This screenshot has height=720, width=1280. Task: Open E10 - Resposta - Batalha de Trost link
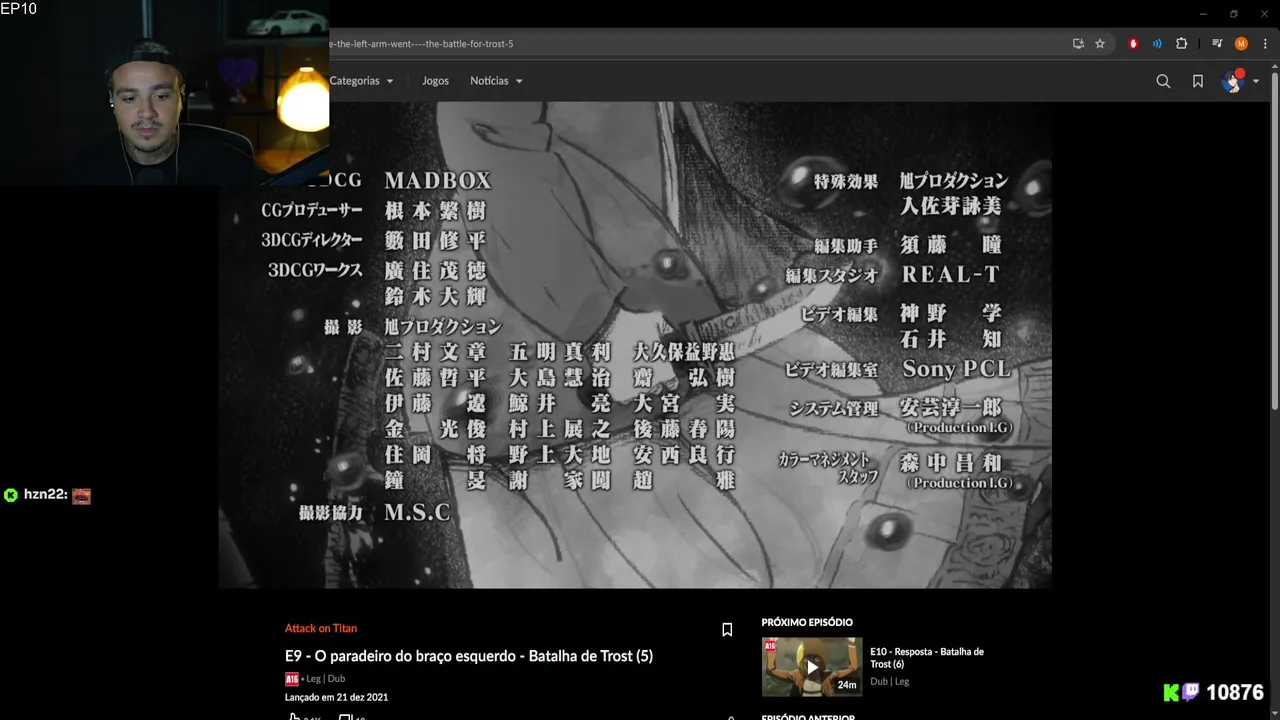[x=927, y=658]
